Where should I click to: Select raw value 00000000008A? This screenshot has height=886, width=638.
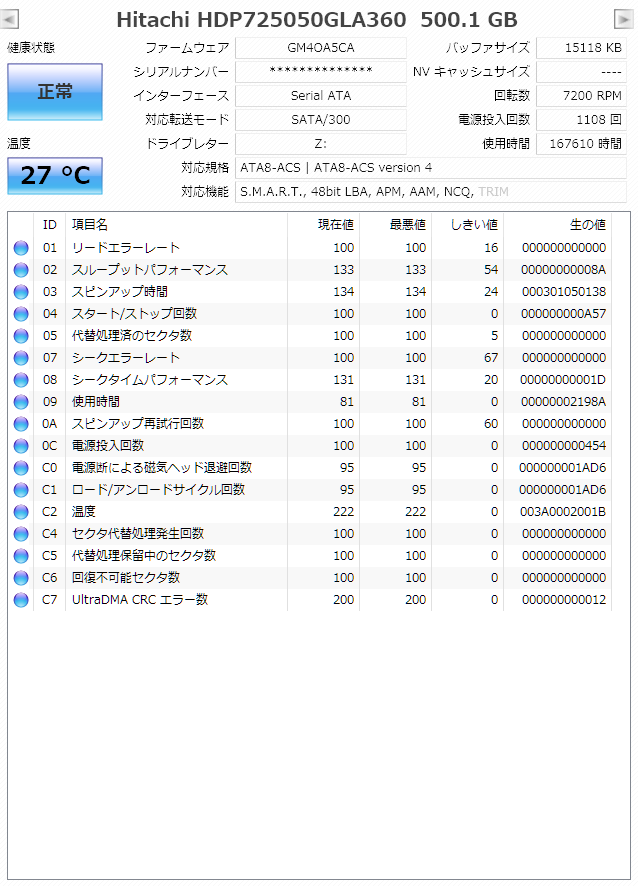pyautogui.click(x=563, y=270)
